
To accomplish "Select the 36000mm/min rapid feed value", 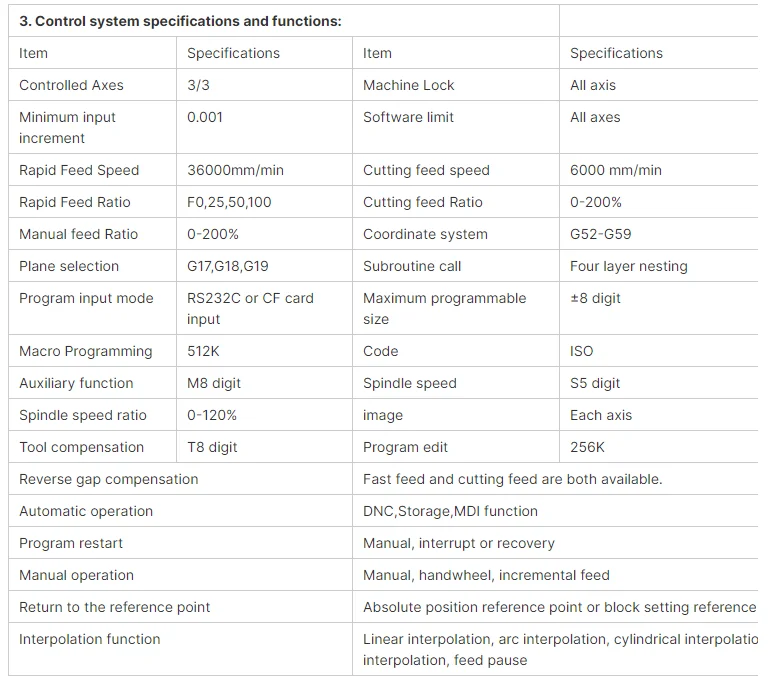I will pyautogui.click(x=235, y=170).
